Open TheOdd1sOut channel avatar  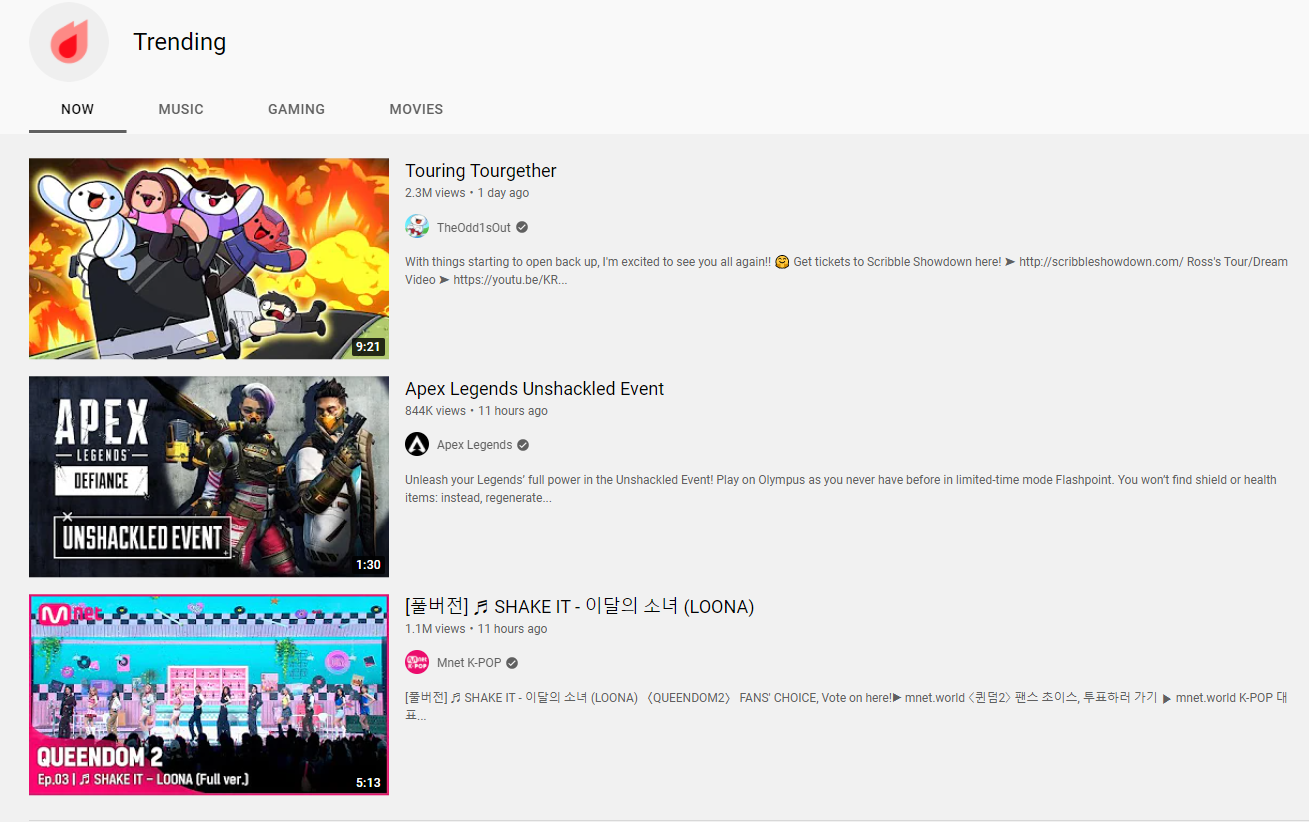point(417,227)
